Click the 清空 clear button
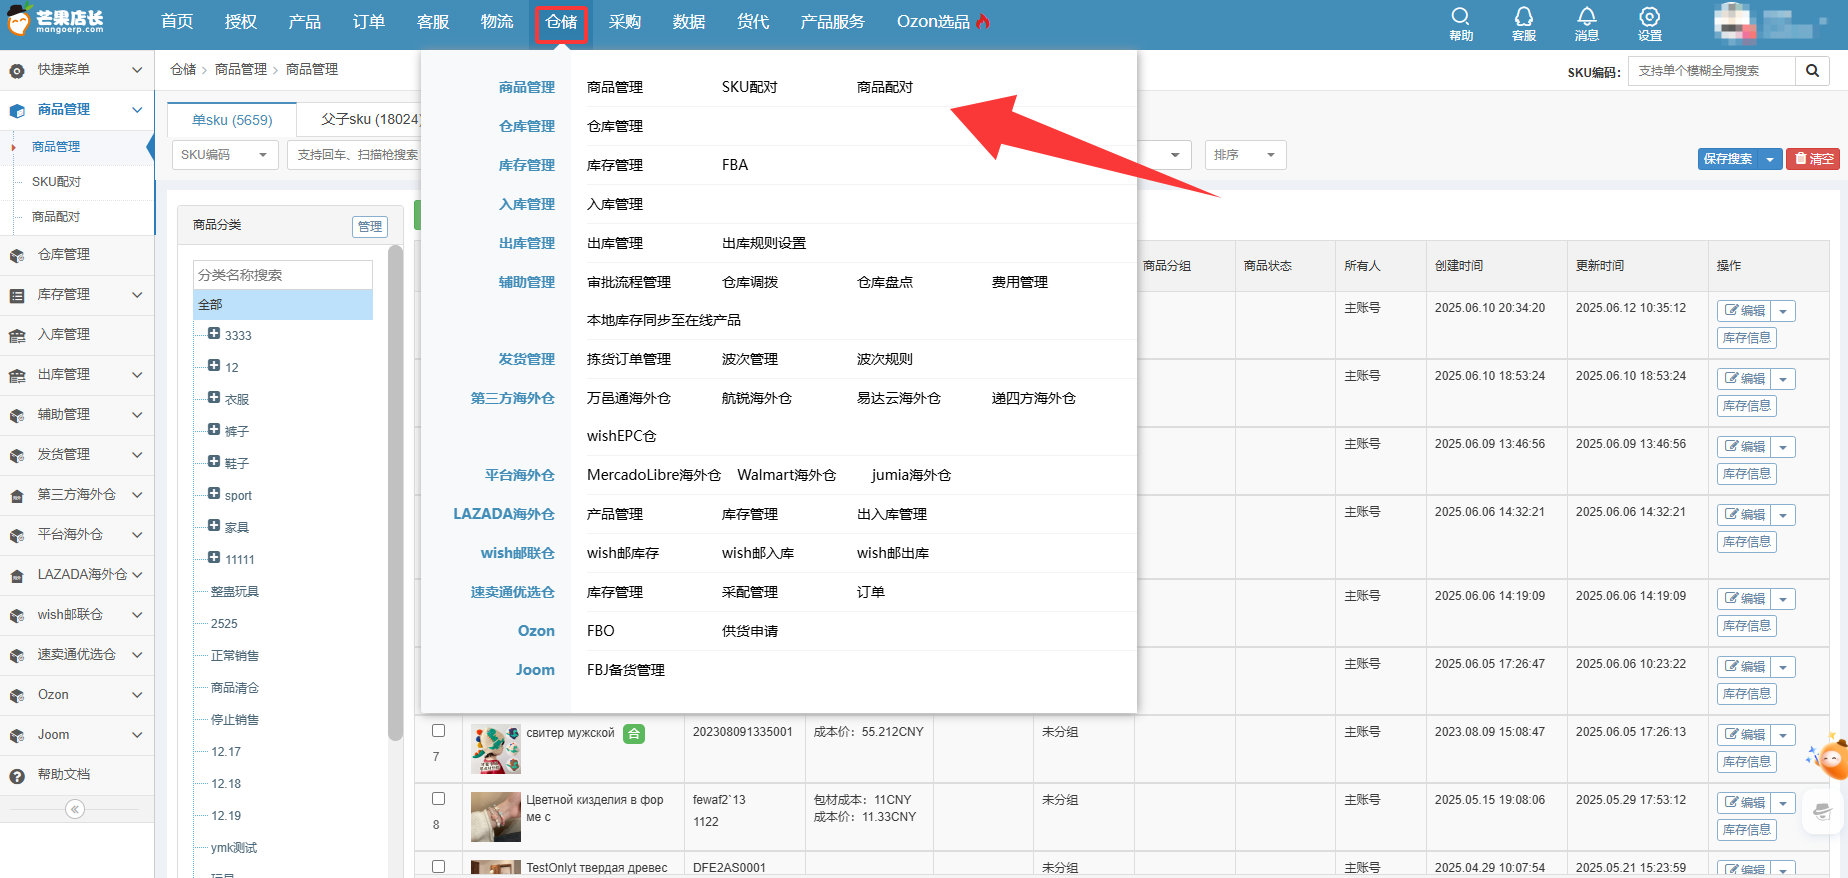1848x878 pixels. coord(1813,159)
